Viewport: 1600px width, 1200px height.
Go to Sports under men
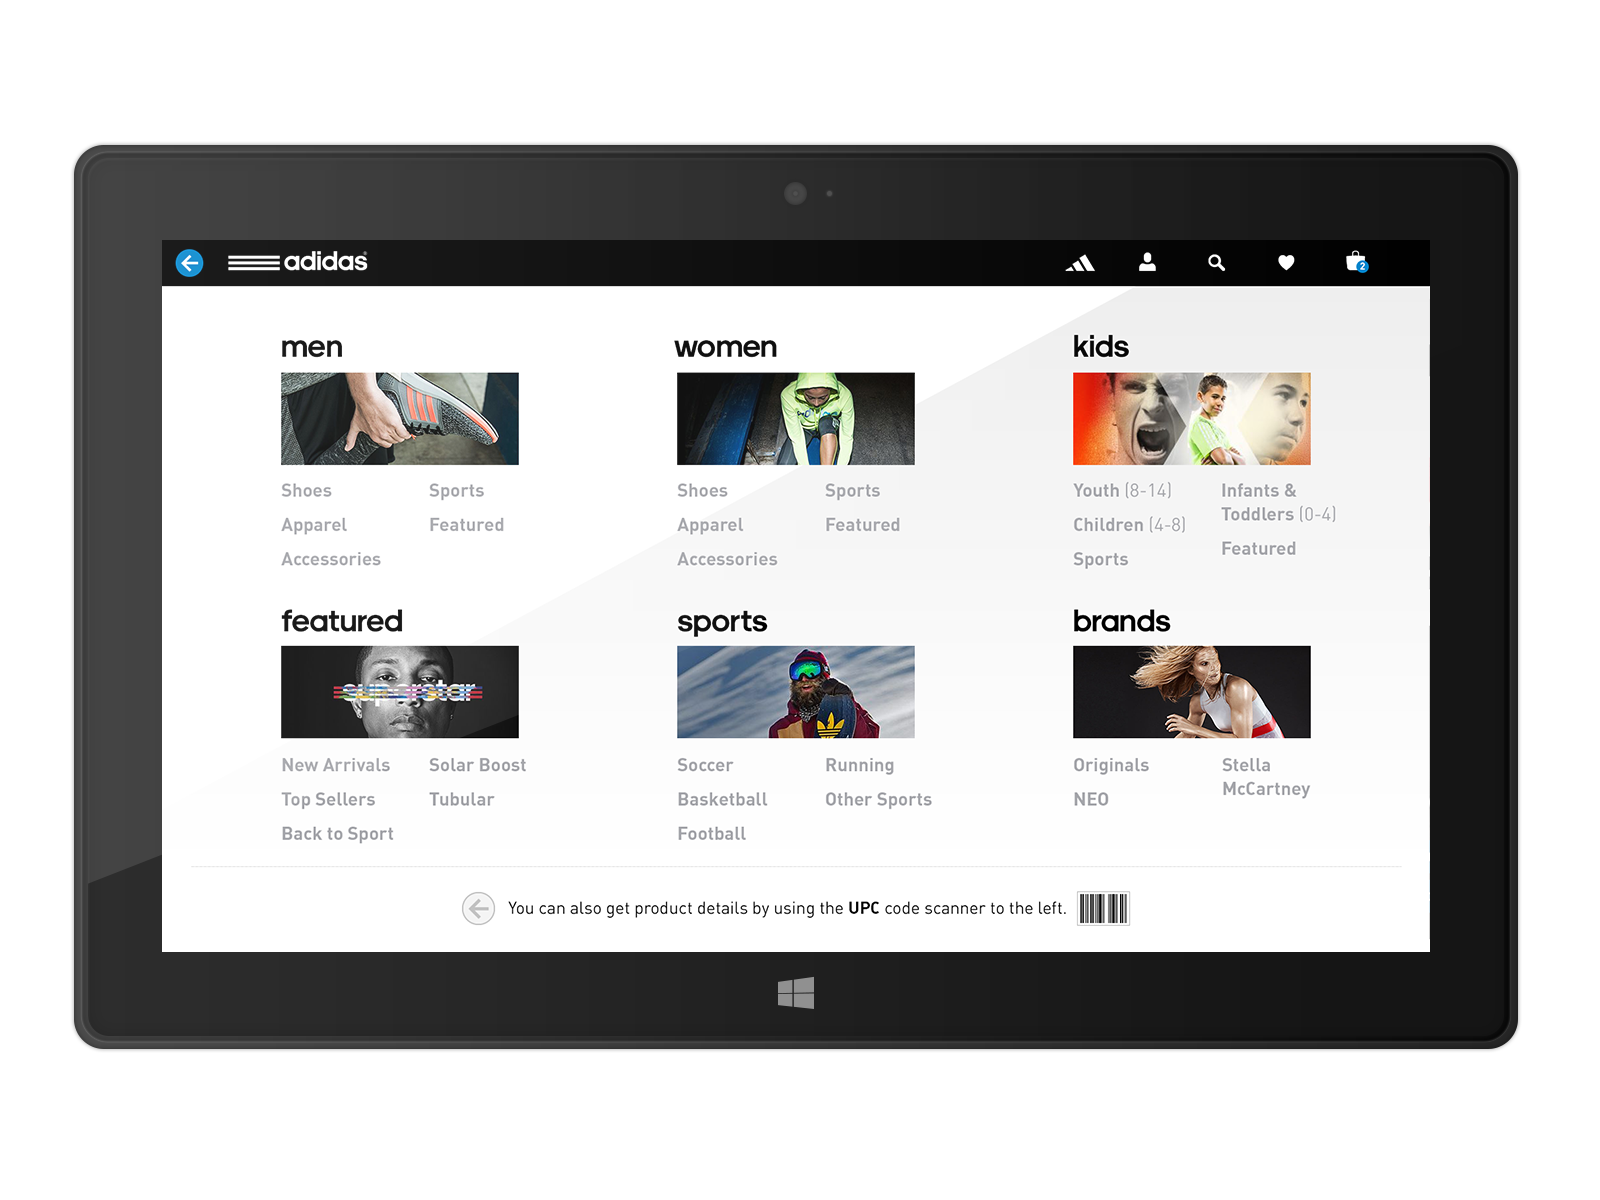pos(457,492)
